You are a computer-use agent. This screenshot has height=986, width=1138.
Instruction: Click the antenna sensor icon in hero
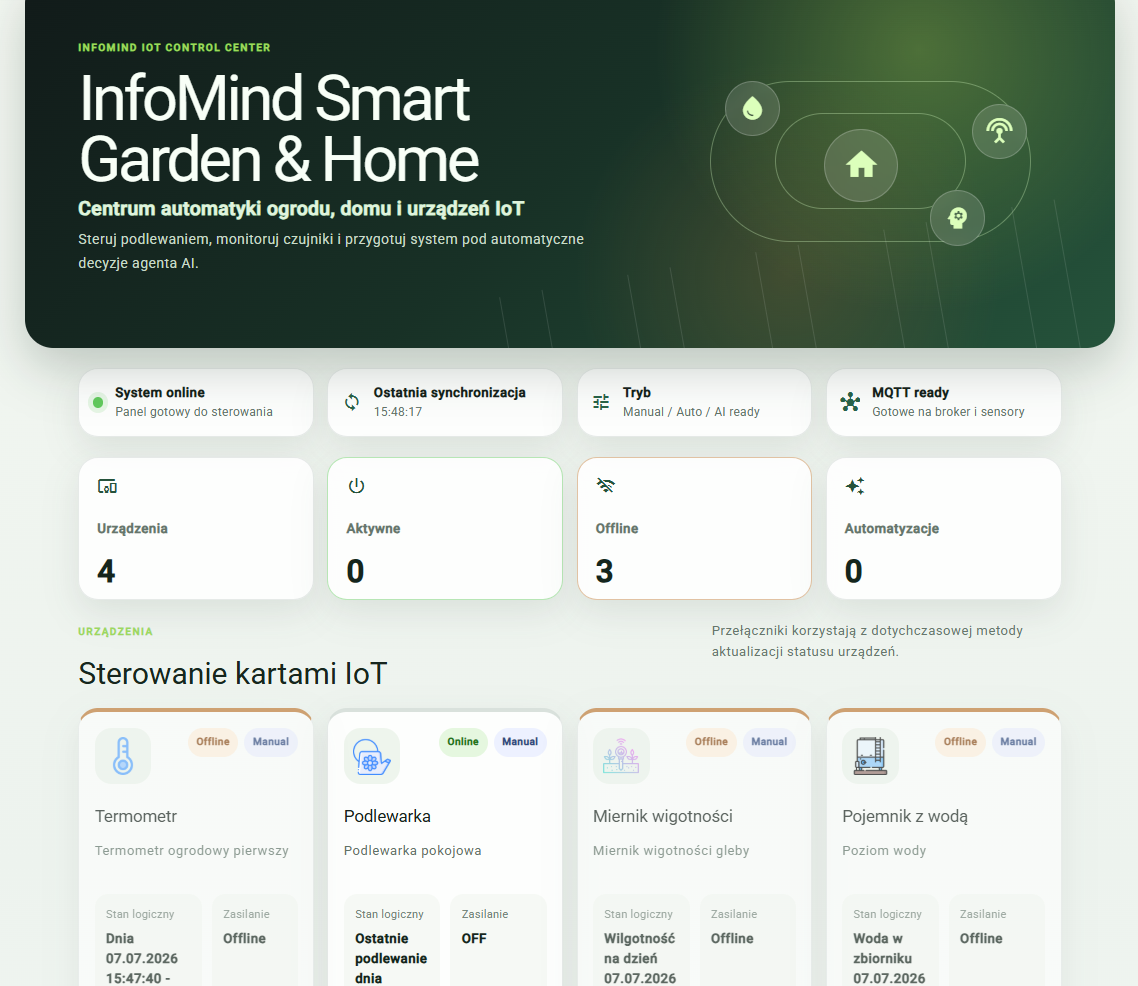click(x=999, y=131)
